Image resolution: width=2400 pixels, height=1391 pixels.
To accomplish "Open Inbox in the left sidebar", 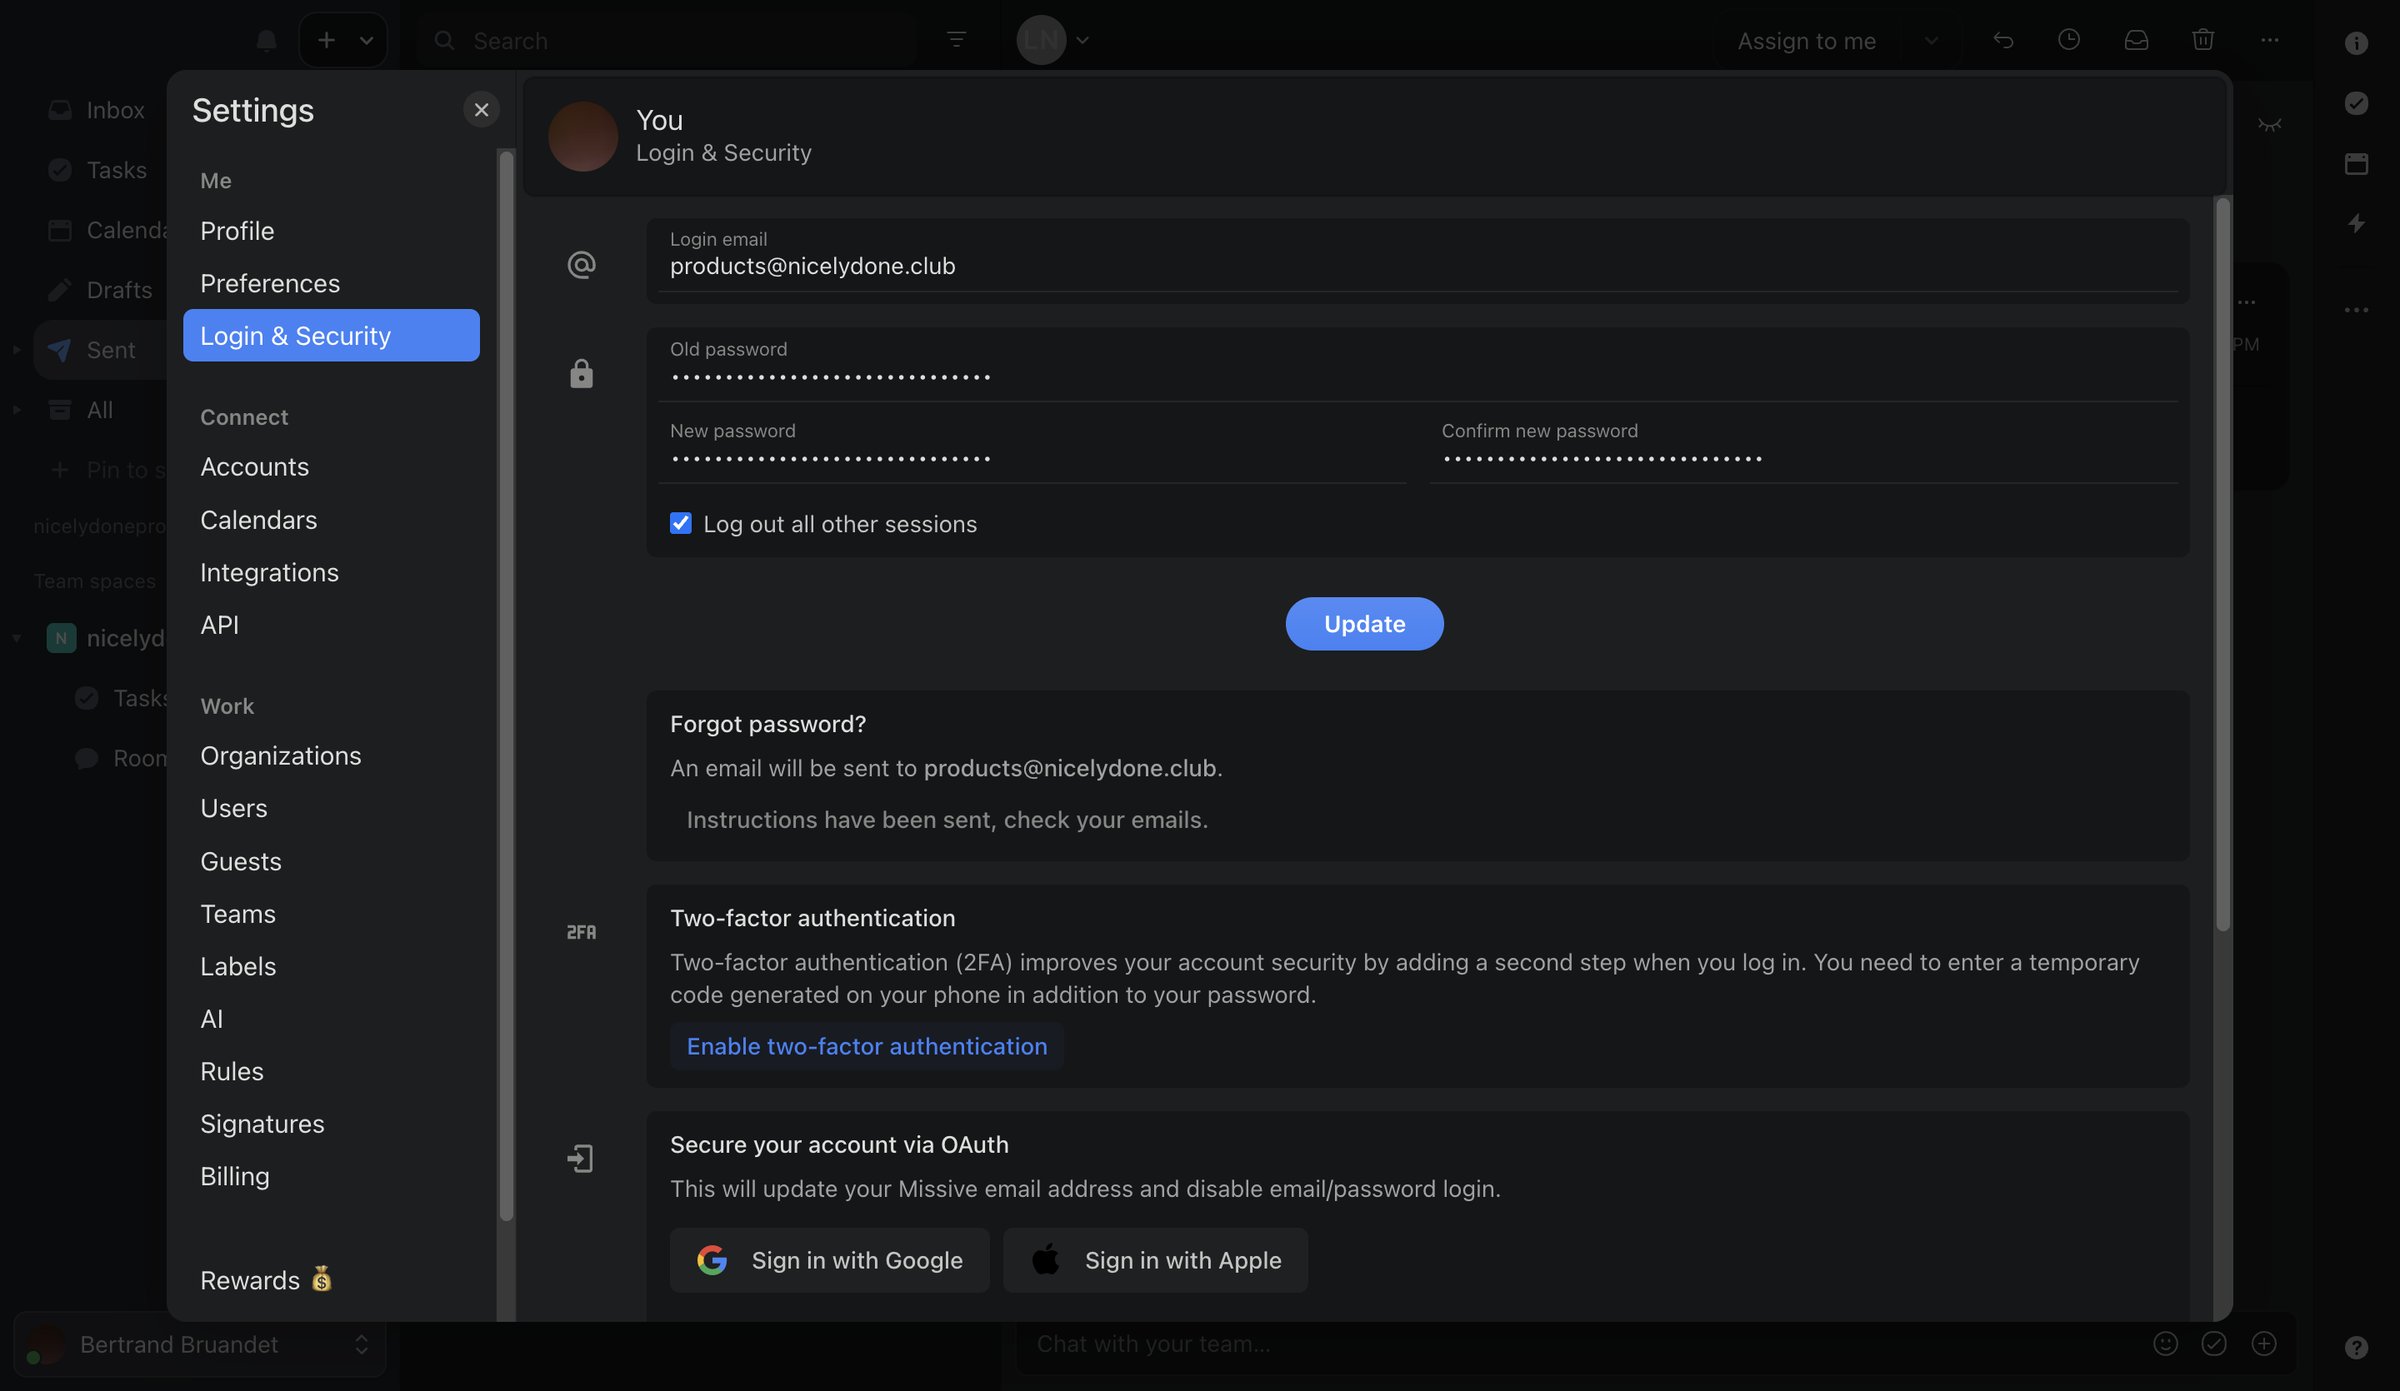I will [x=100, y=110].
